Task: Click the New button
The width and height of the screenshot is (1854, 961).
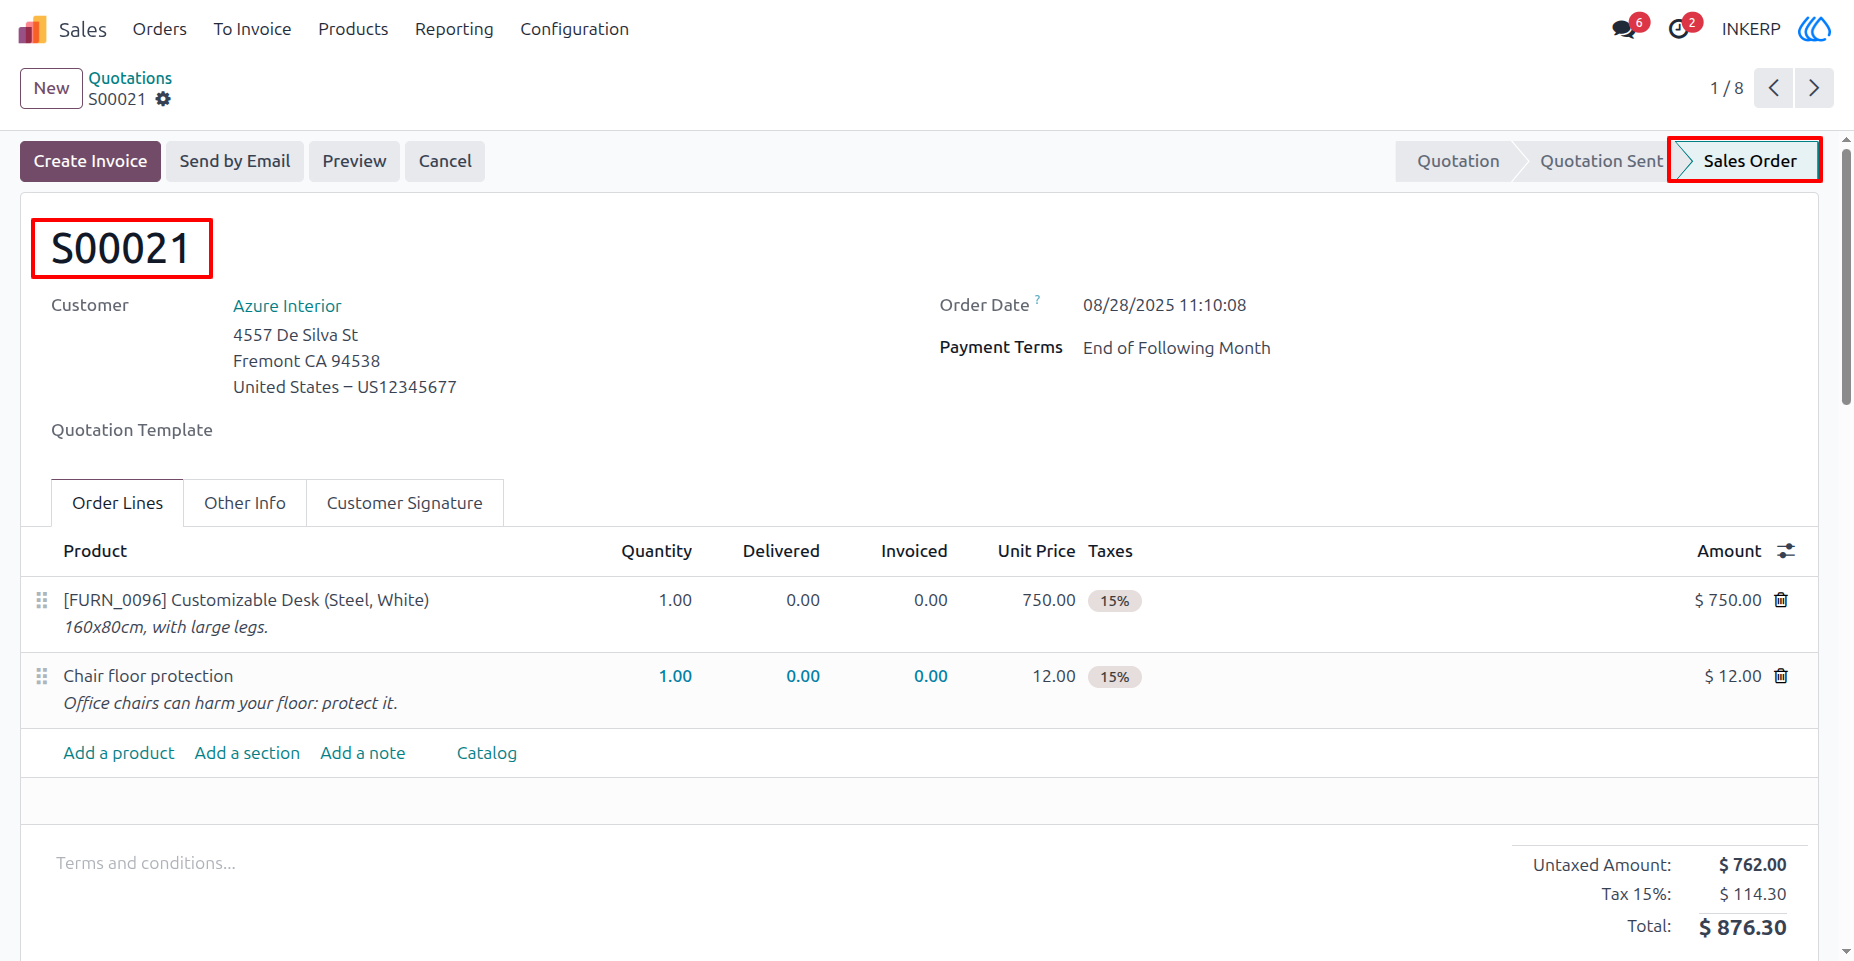Action: pyautogui.click(x=51, y=88)
